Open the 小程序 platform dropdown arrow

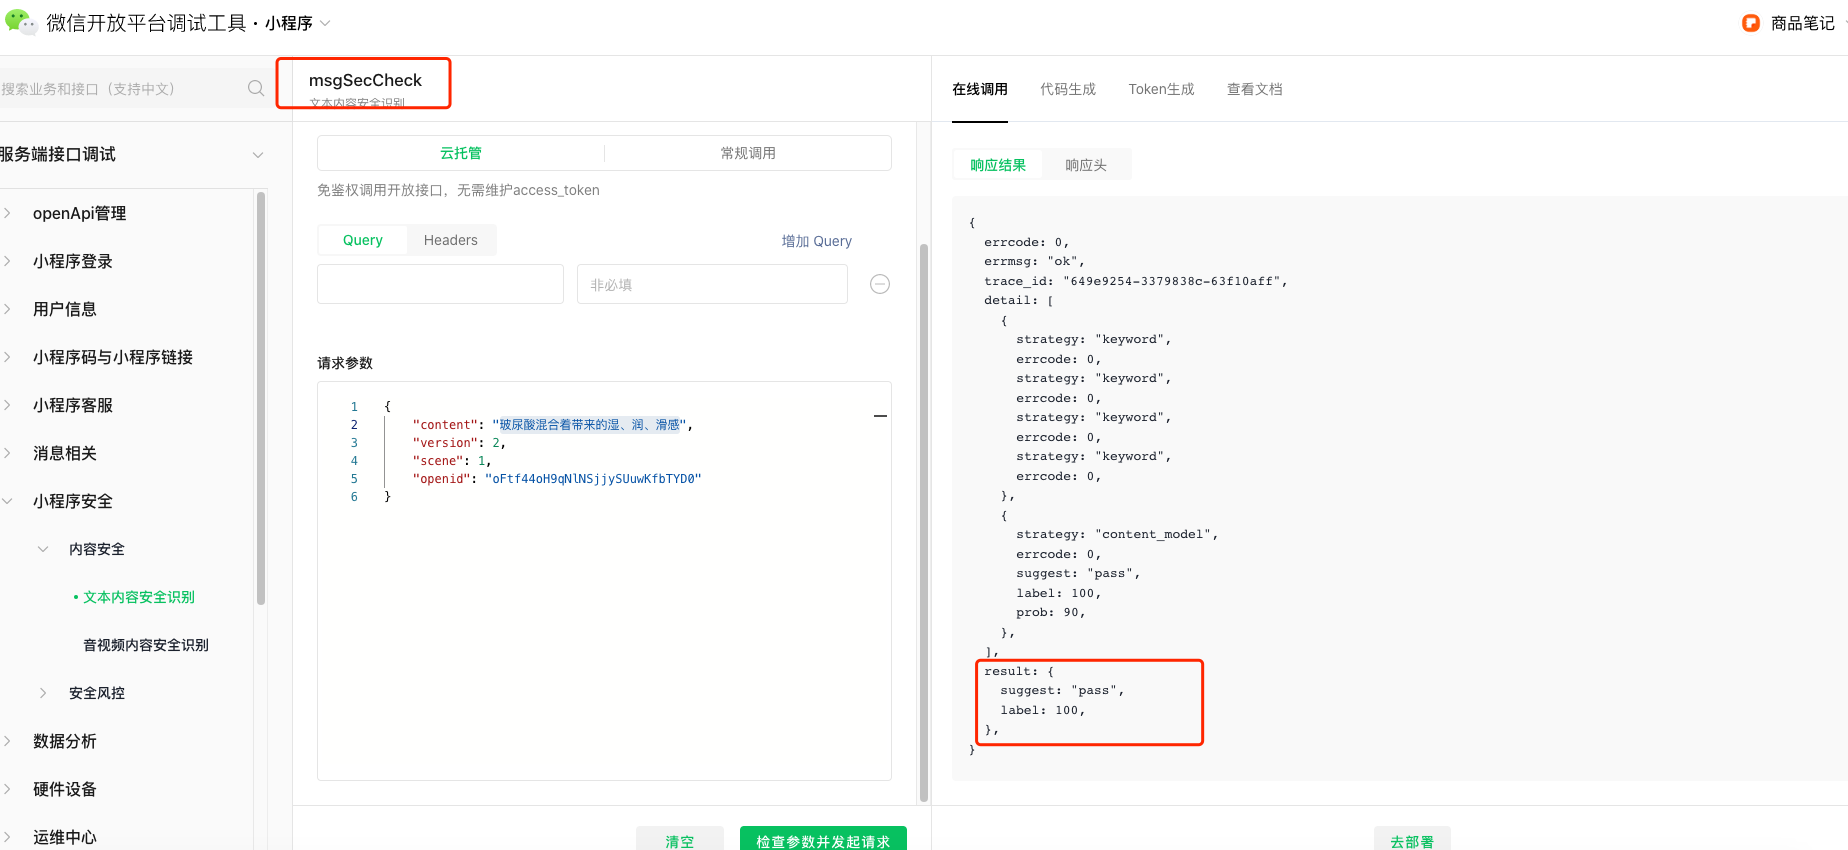(325, 23)
